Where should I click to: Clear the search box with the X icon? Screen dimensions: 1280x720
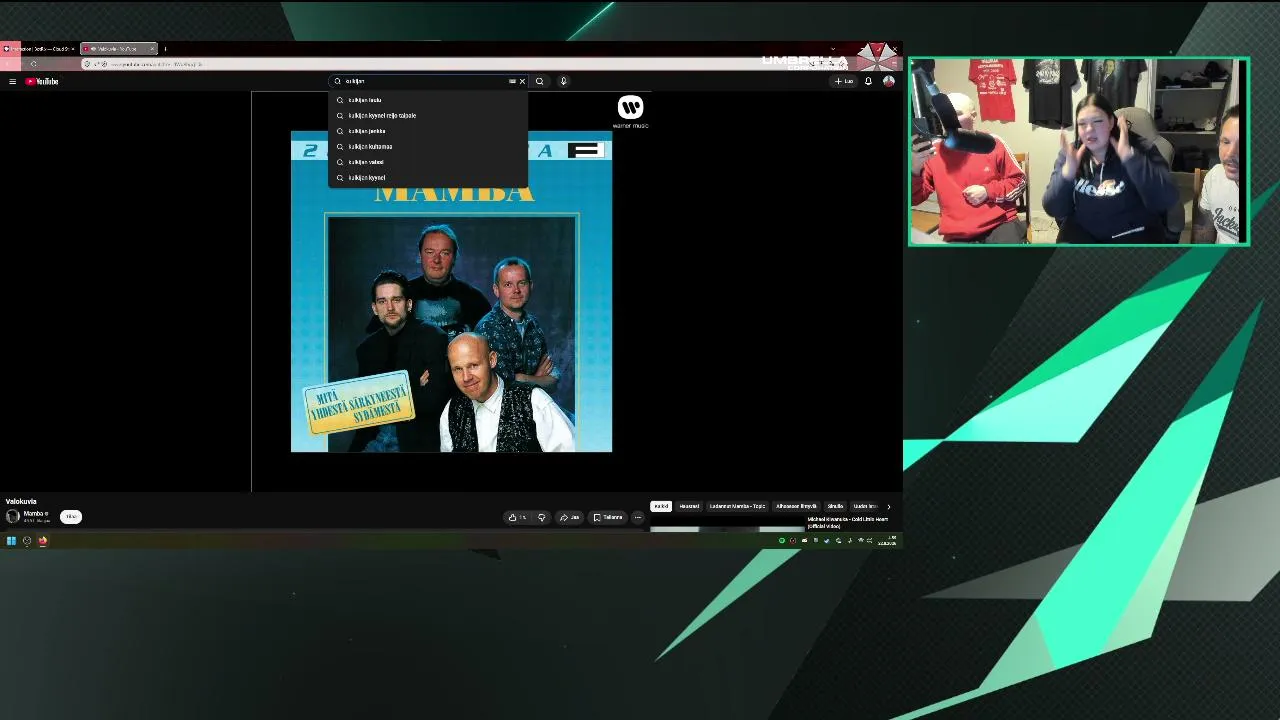[x=522, y=81]
